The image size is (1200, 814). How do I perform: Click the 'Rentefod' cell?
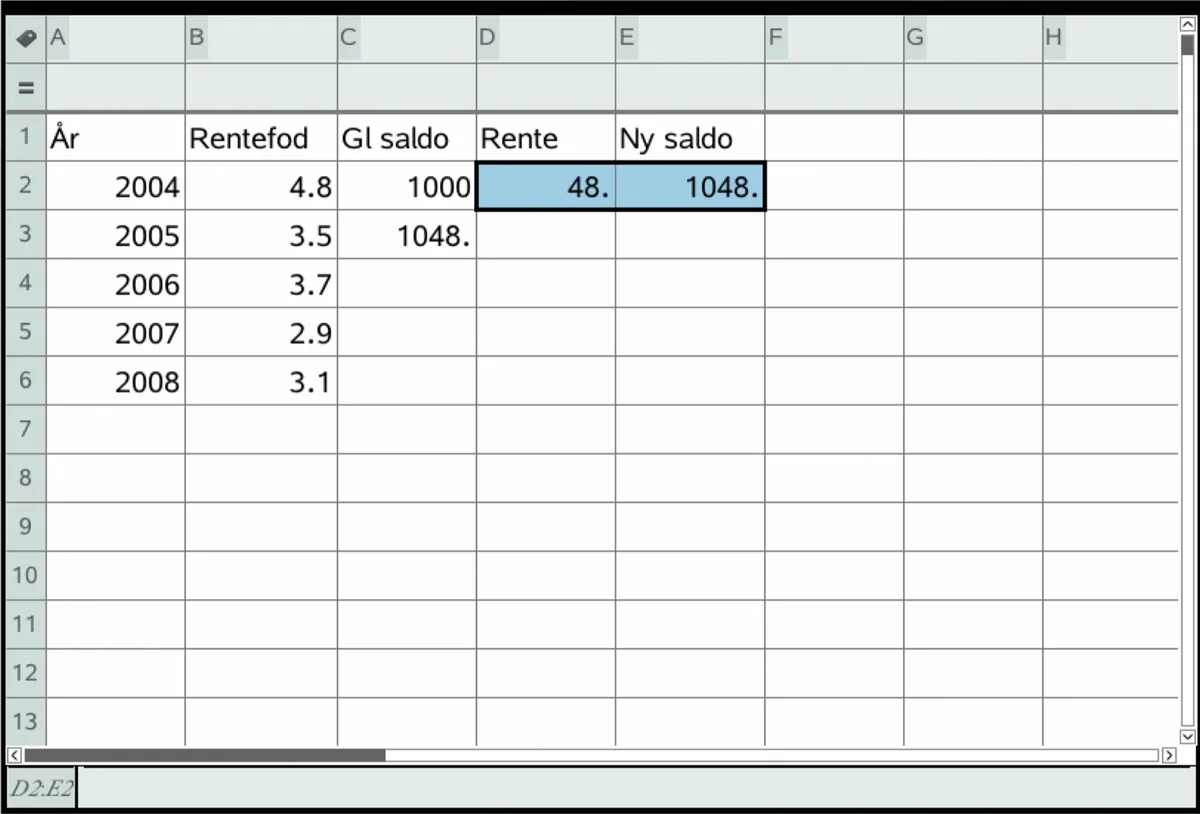pos(261,138)
